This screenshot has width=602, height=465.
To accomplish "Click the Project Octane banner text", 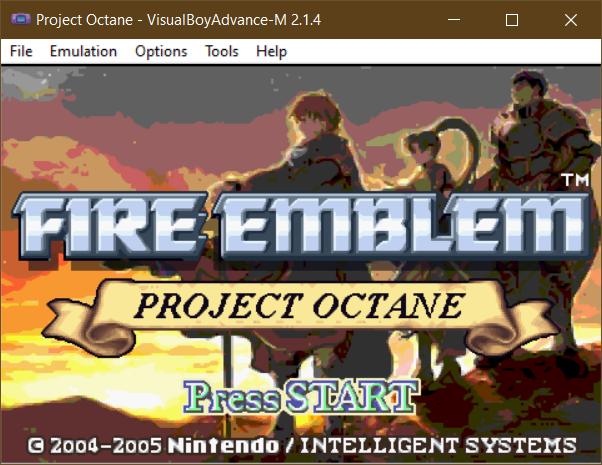I will 299,306.
